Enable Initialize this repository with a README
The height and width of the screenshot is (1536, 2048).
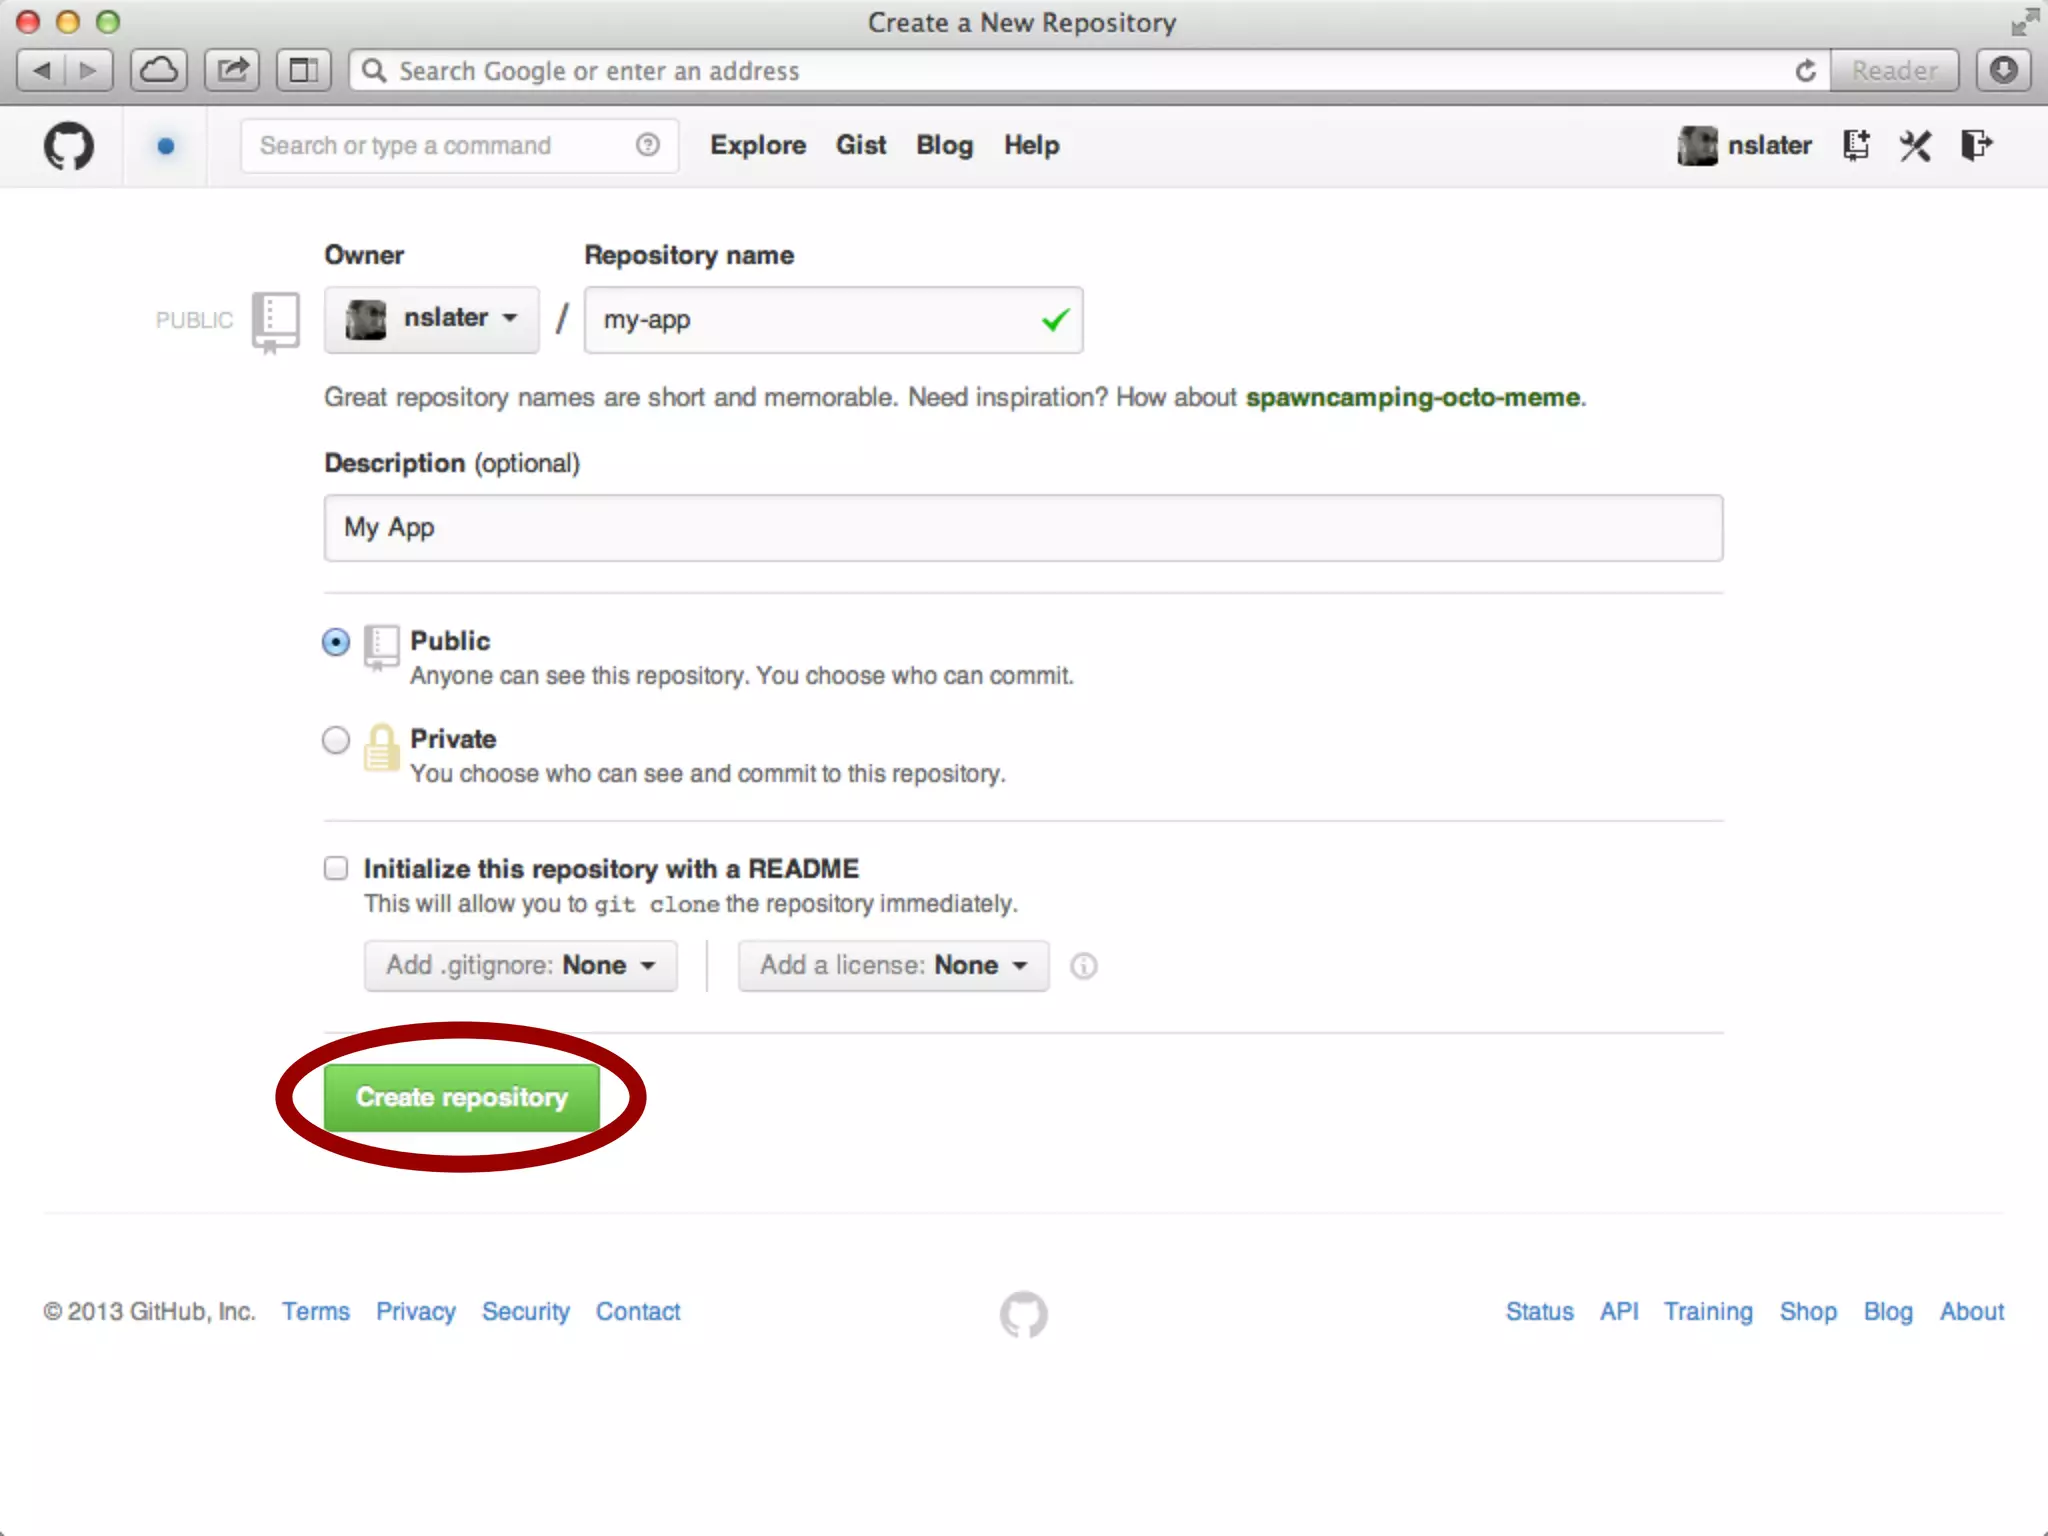(336, 868)
